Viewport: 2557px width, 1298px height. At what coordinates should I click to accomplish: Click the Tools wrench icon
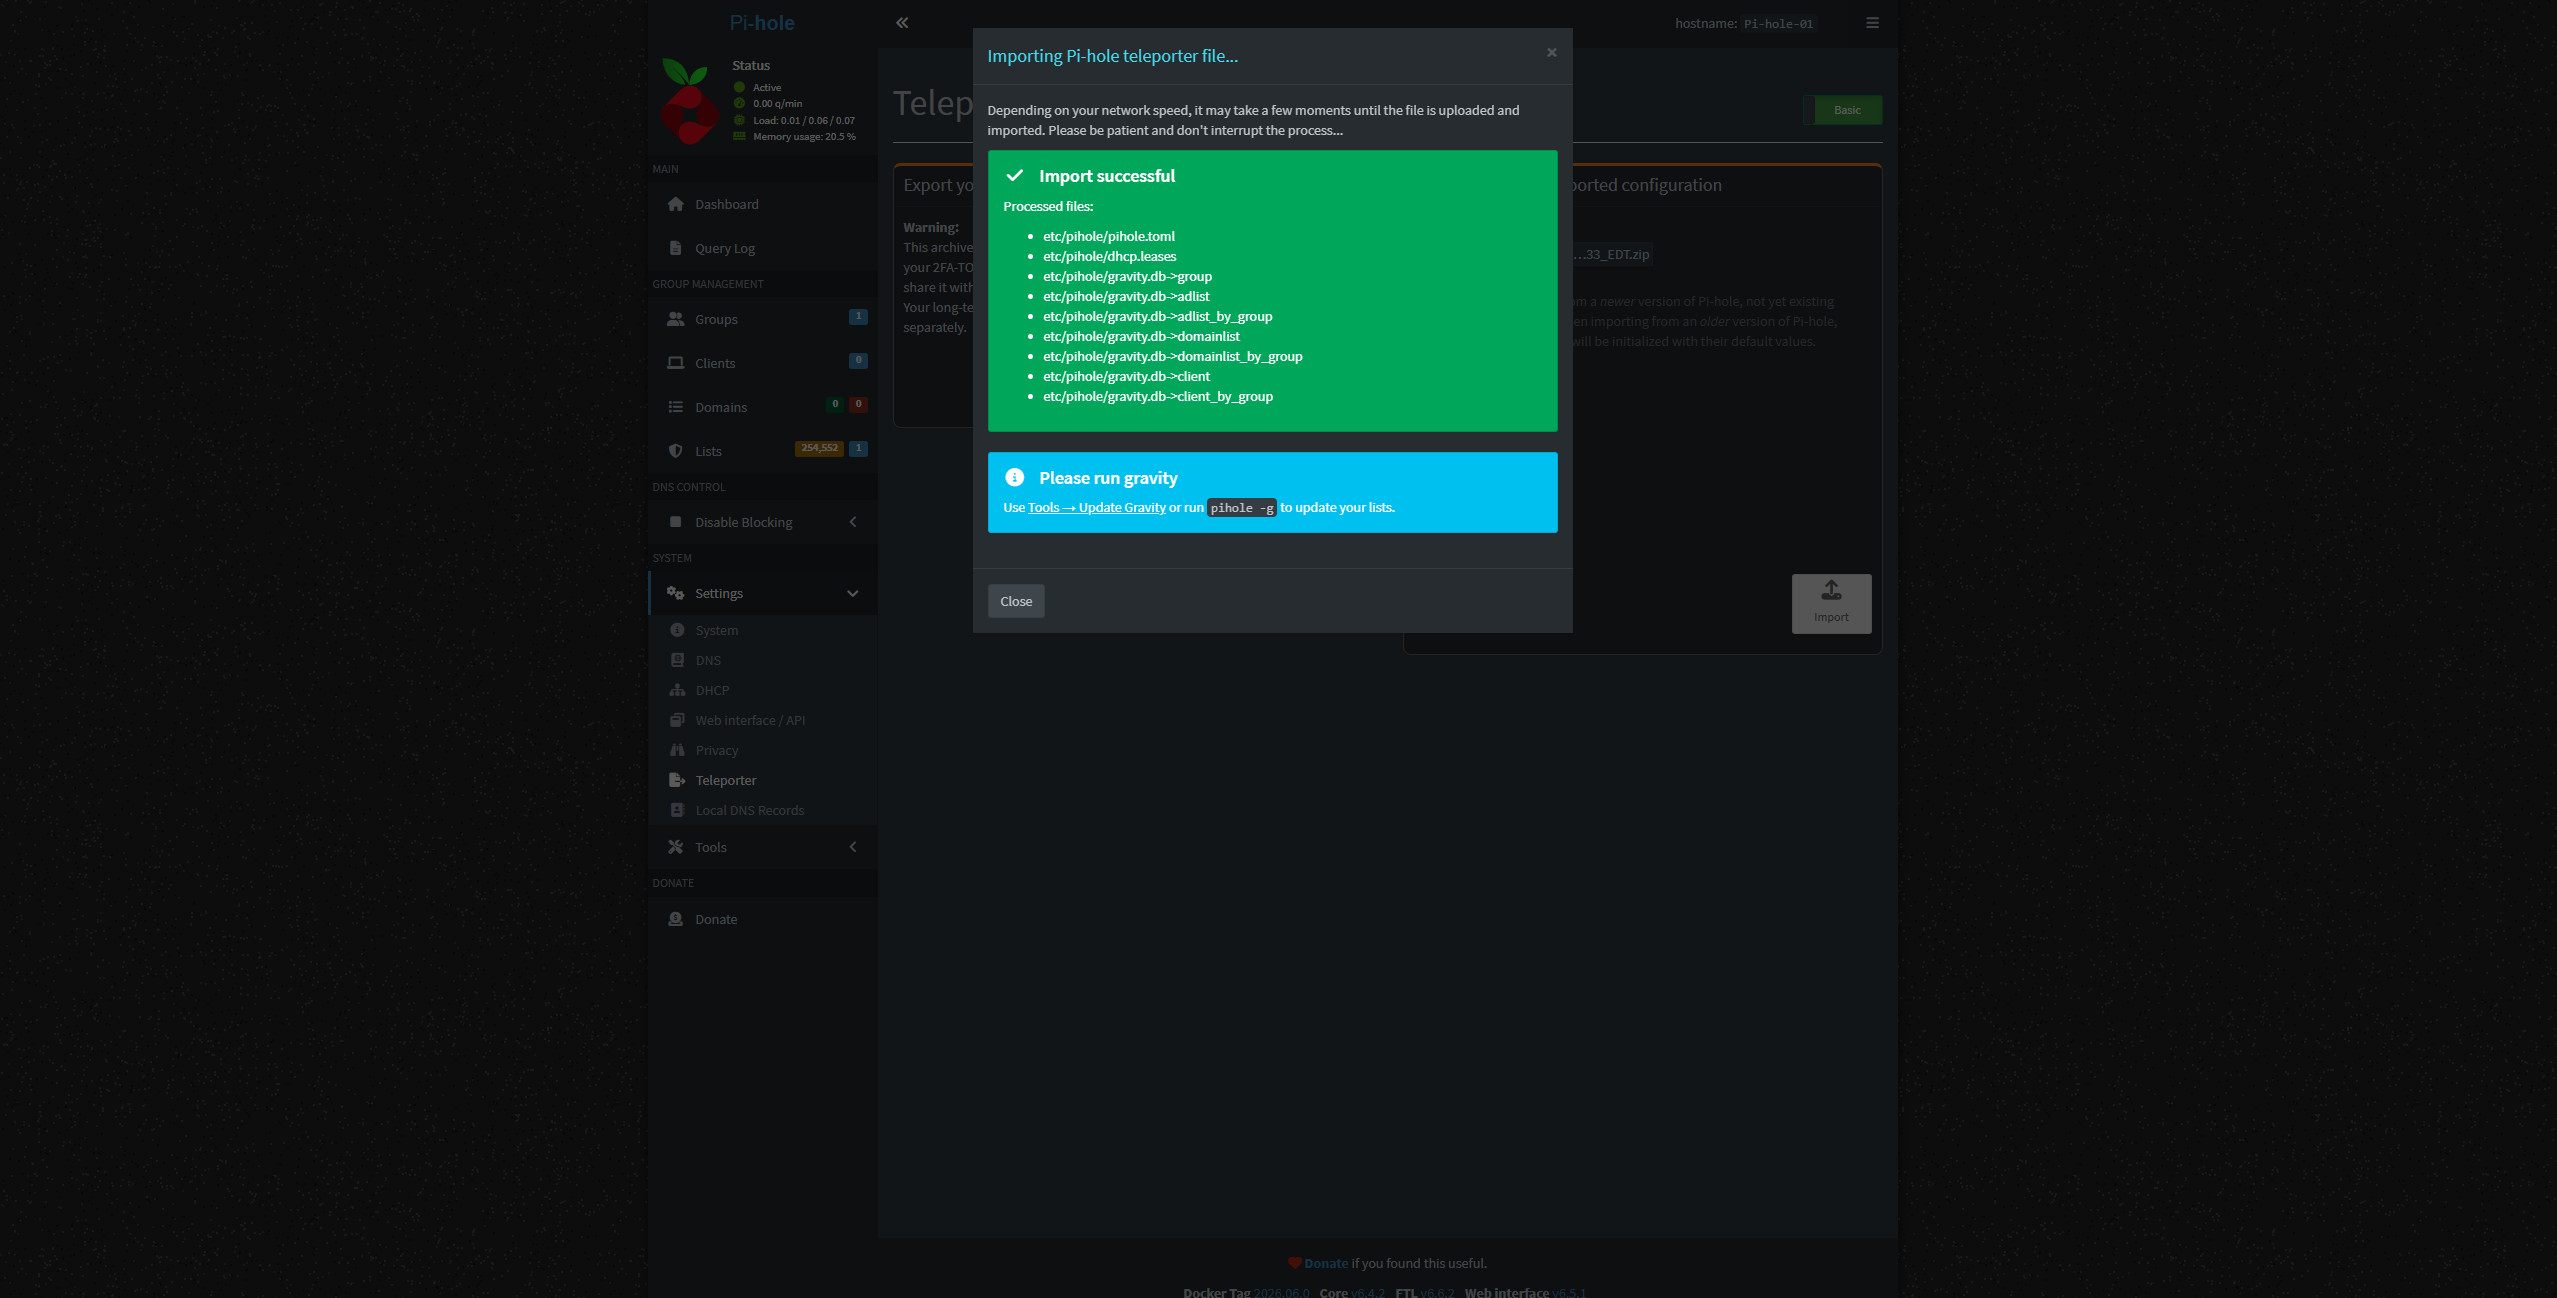676,847
